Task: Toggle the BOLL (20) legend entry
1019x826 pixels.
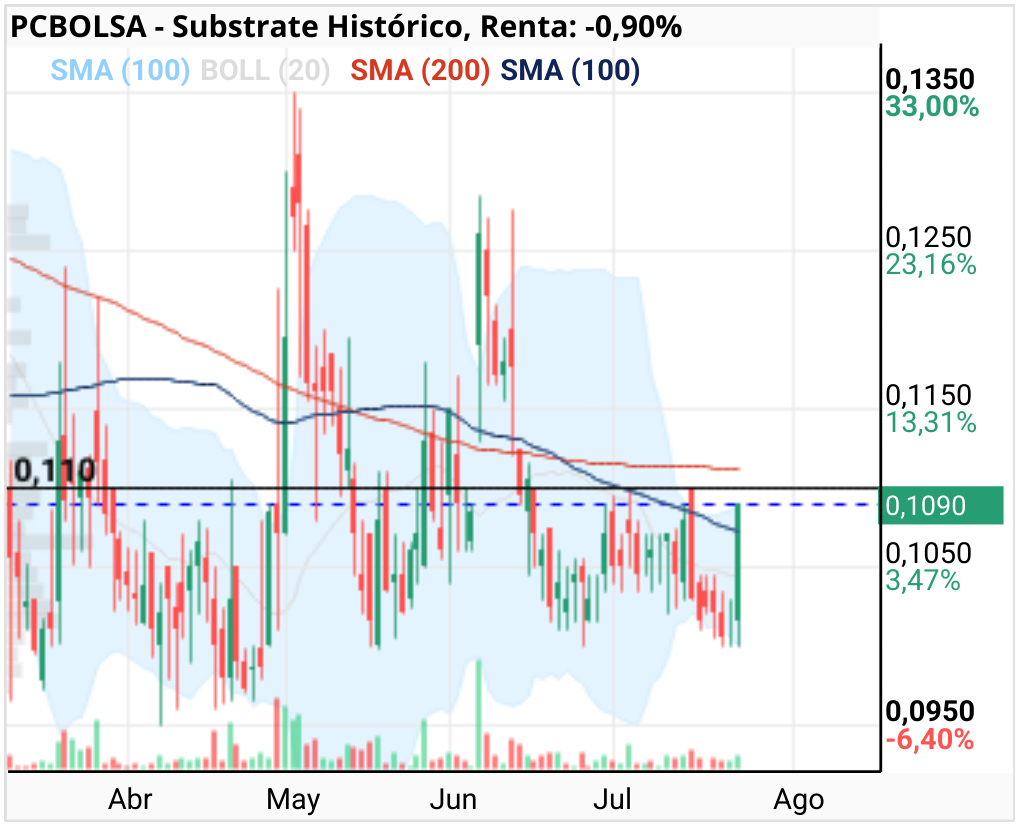Action: pyautogui.click(x=265, y=70)
